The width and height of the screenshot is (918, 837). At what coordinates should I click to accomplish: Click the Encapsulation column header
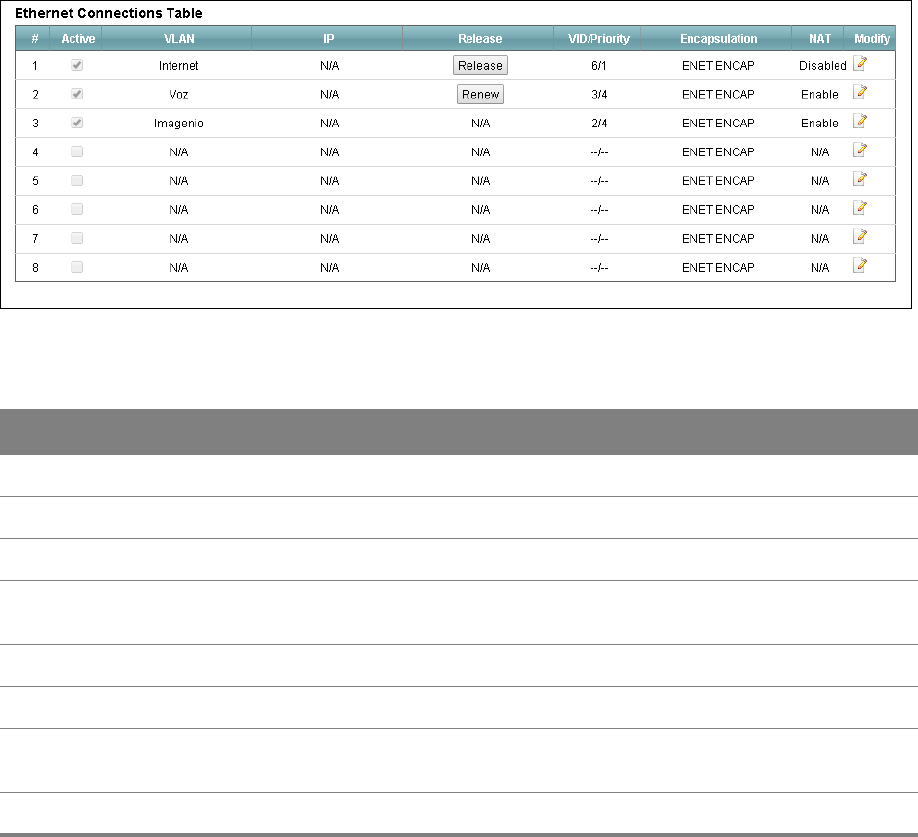tap(718, 39)
